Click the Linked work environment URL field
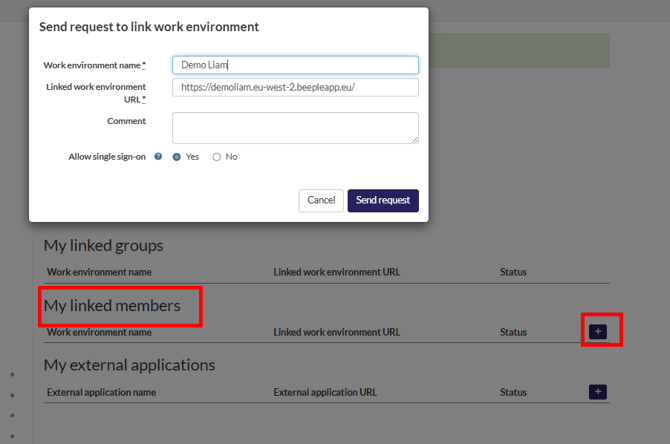This screenshot has width=670, height=444. pyautogui.click(x=295, y=88)
